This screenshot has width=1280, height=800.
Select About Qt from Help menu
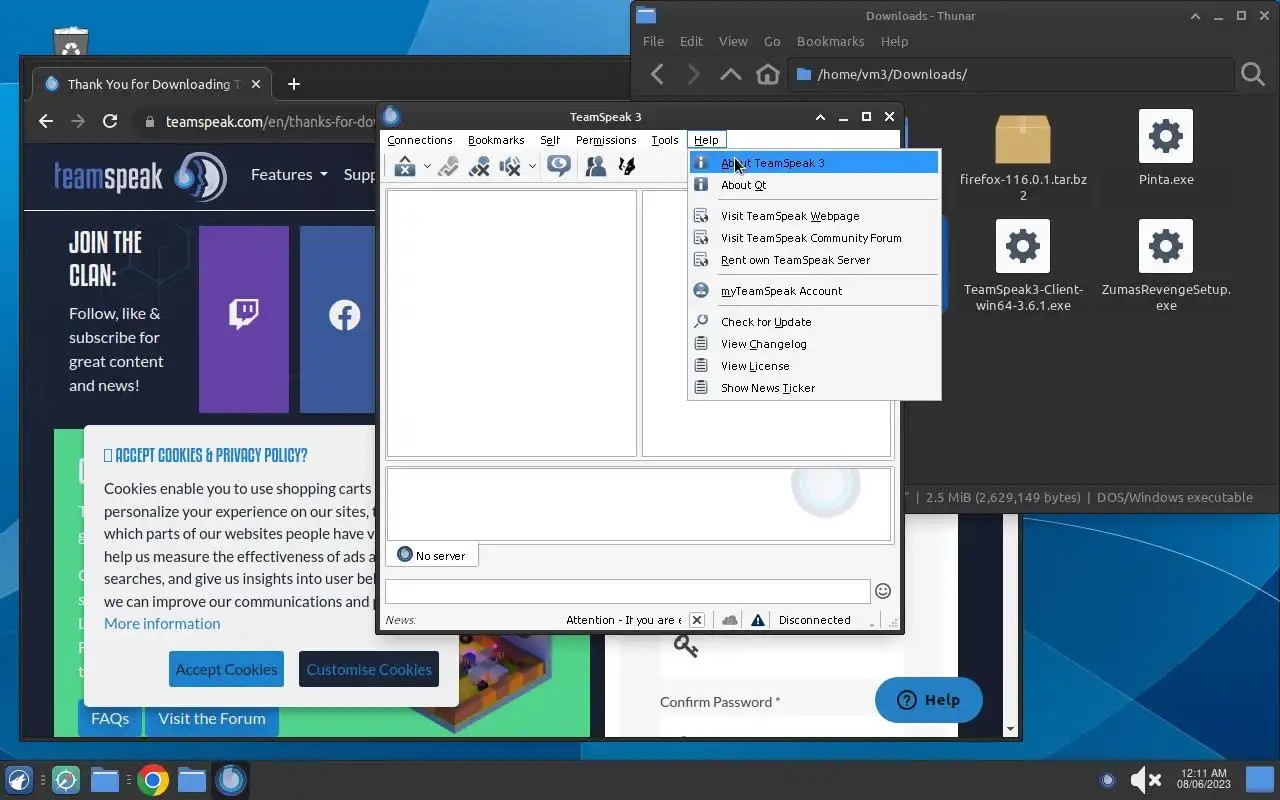tap(814, 185)
